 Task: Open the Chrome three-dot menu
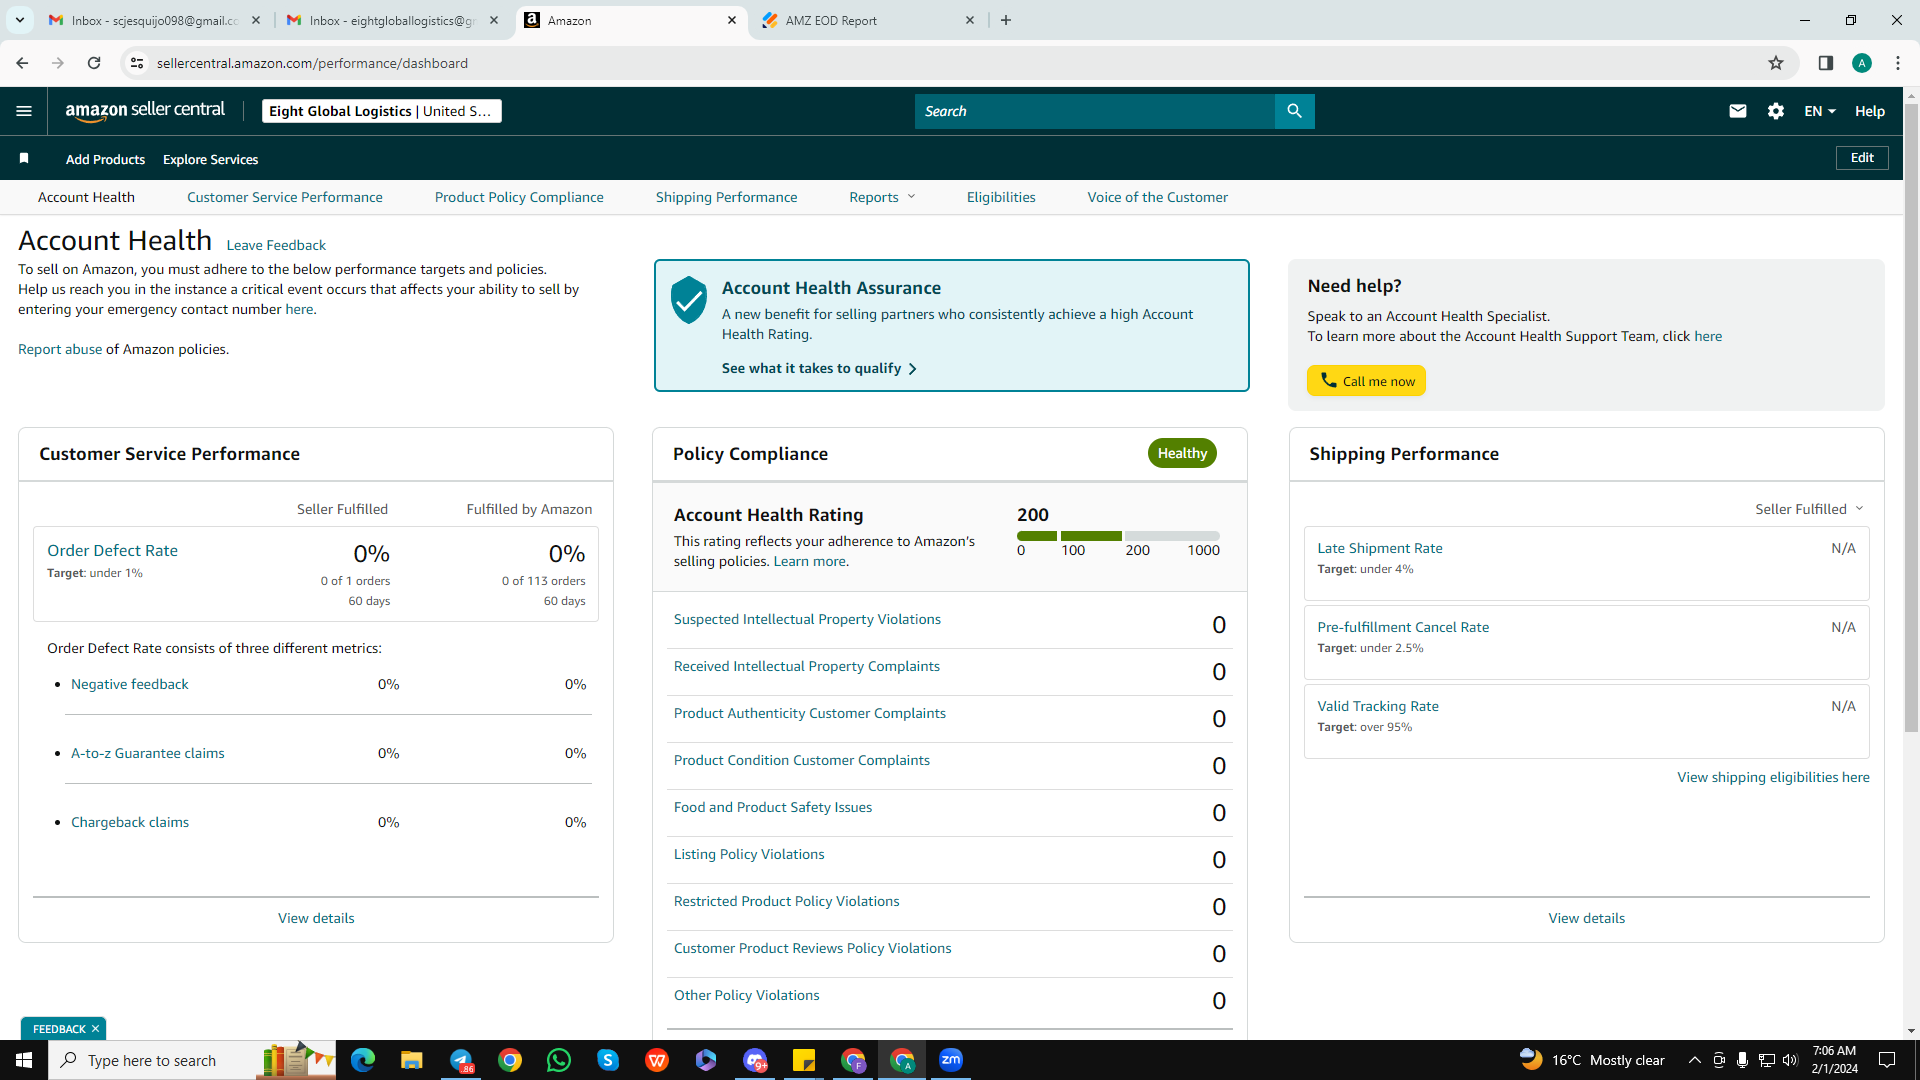[1898, 63]
